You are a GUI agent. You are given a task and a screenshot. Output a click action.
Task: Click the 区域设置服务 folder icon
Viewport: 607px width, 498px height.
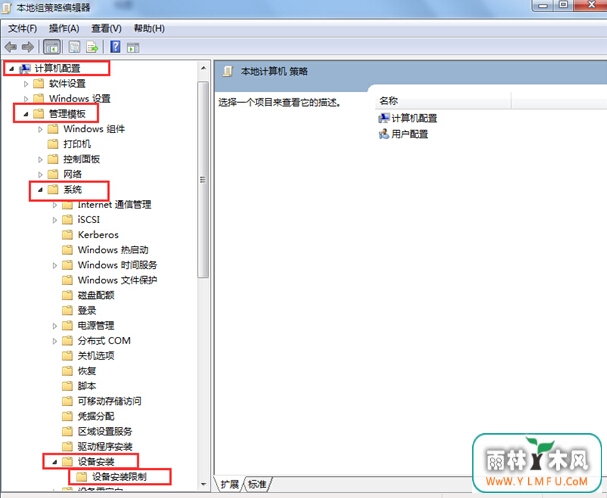pyautogui.click(x=67, y=431)
